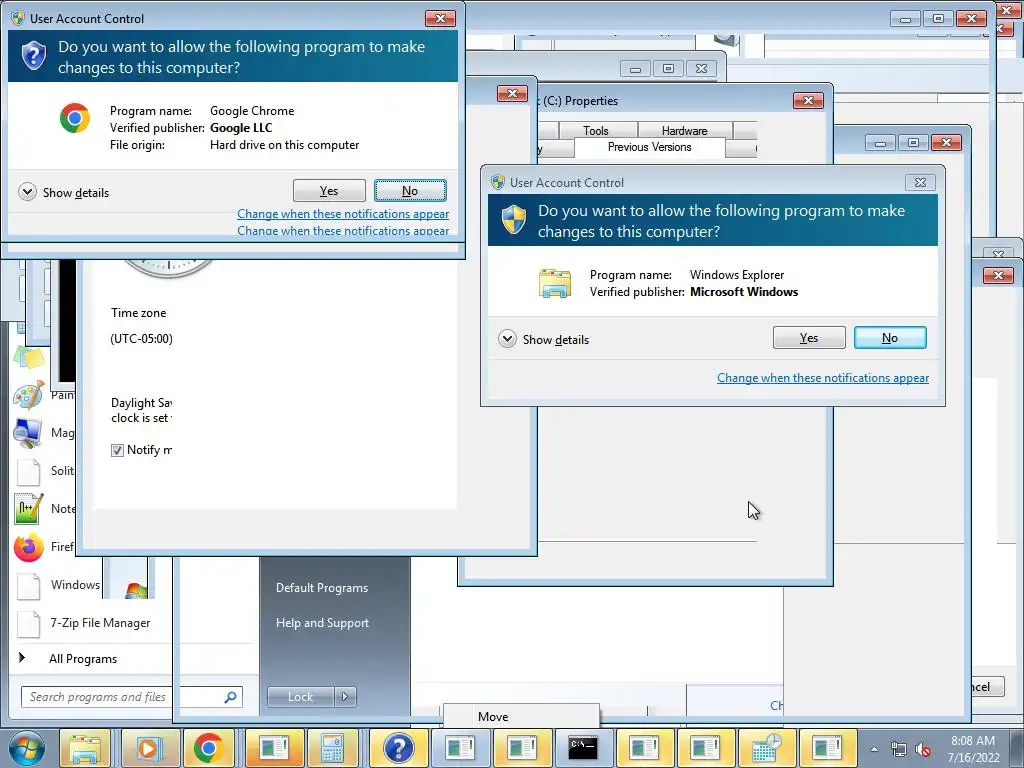
Task: Focus the Search programs and files box
Action: [x=132, y=697]
